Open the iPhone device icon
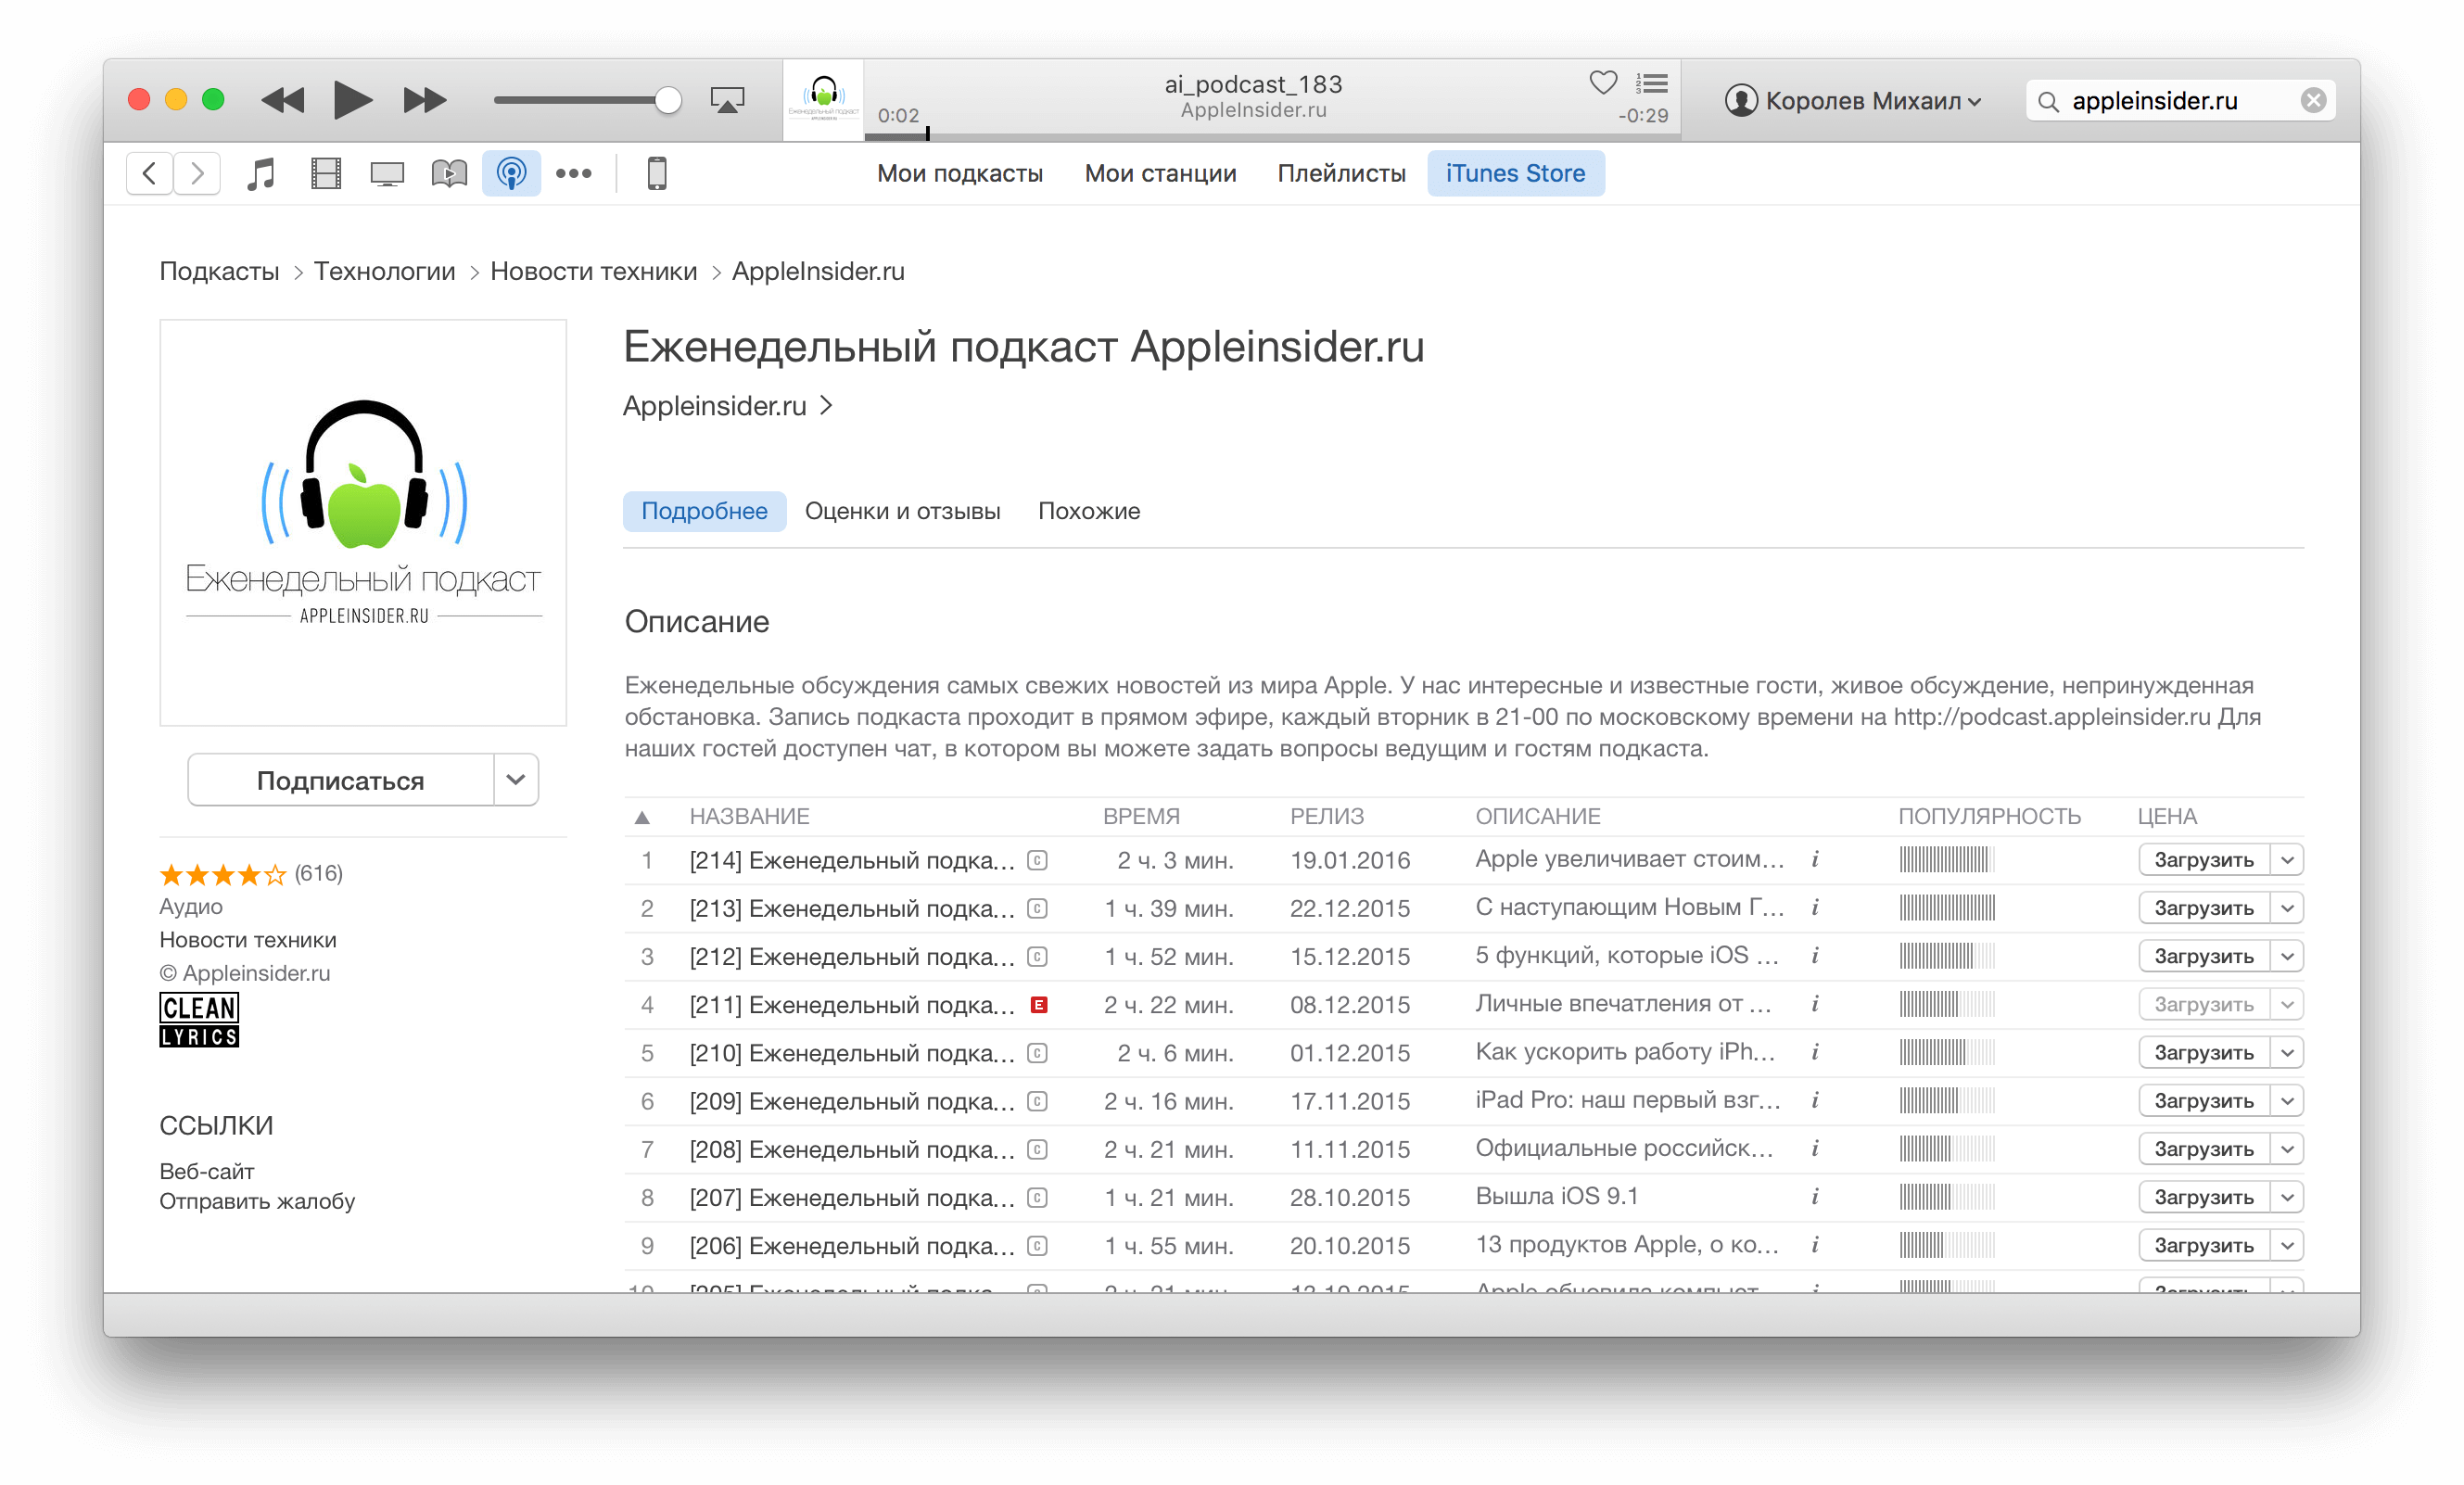 click(x=657, y=173)
